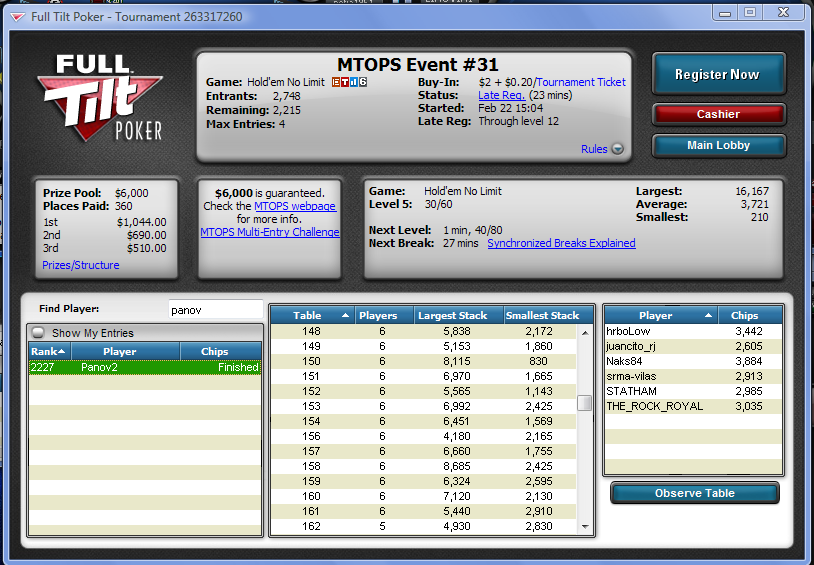This screenshot has width=814, height=565.
Task: Click the grey 6-max icon
Action: (363, 82)
